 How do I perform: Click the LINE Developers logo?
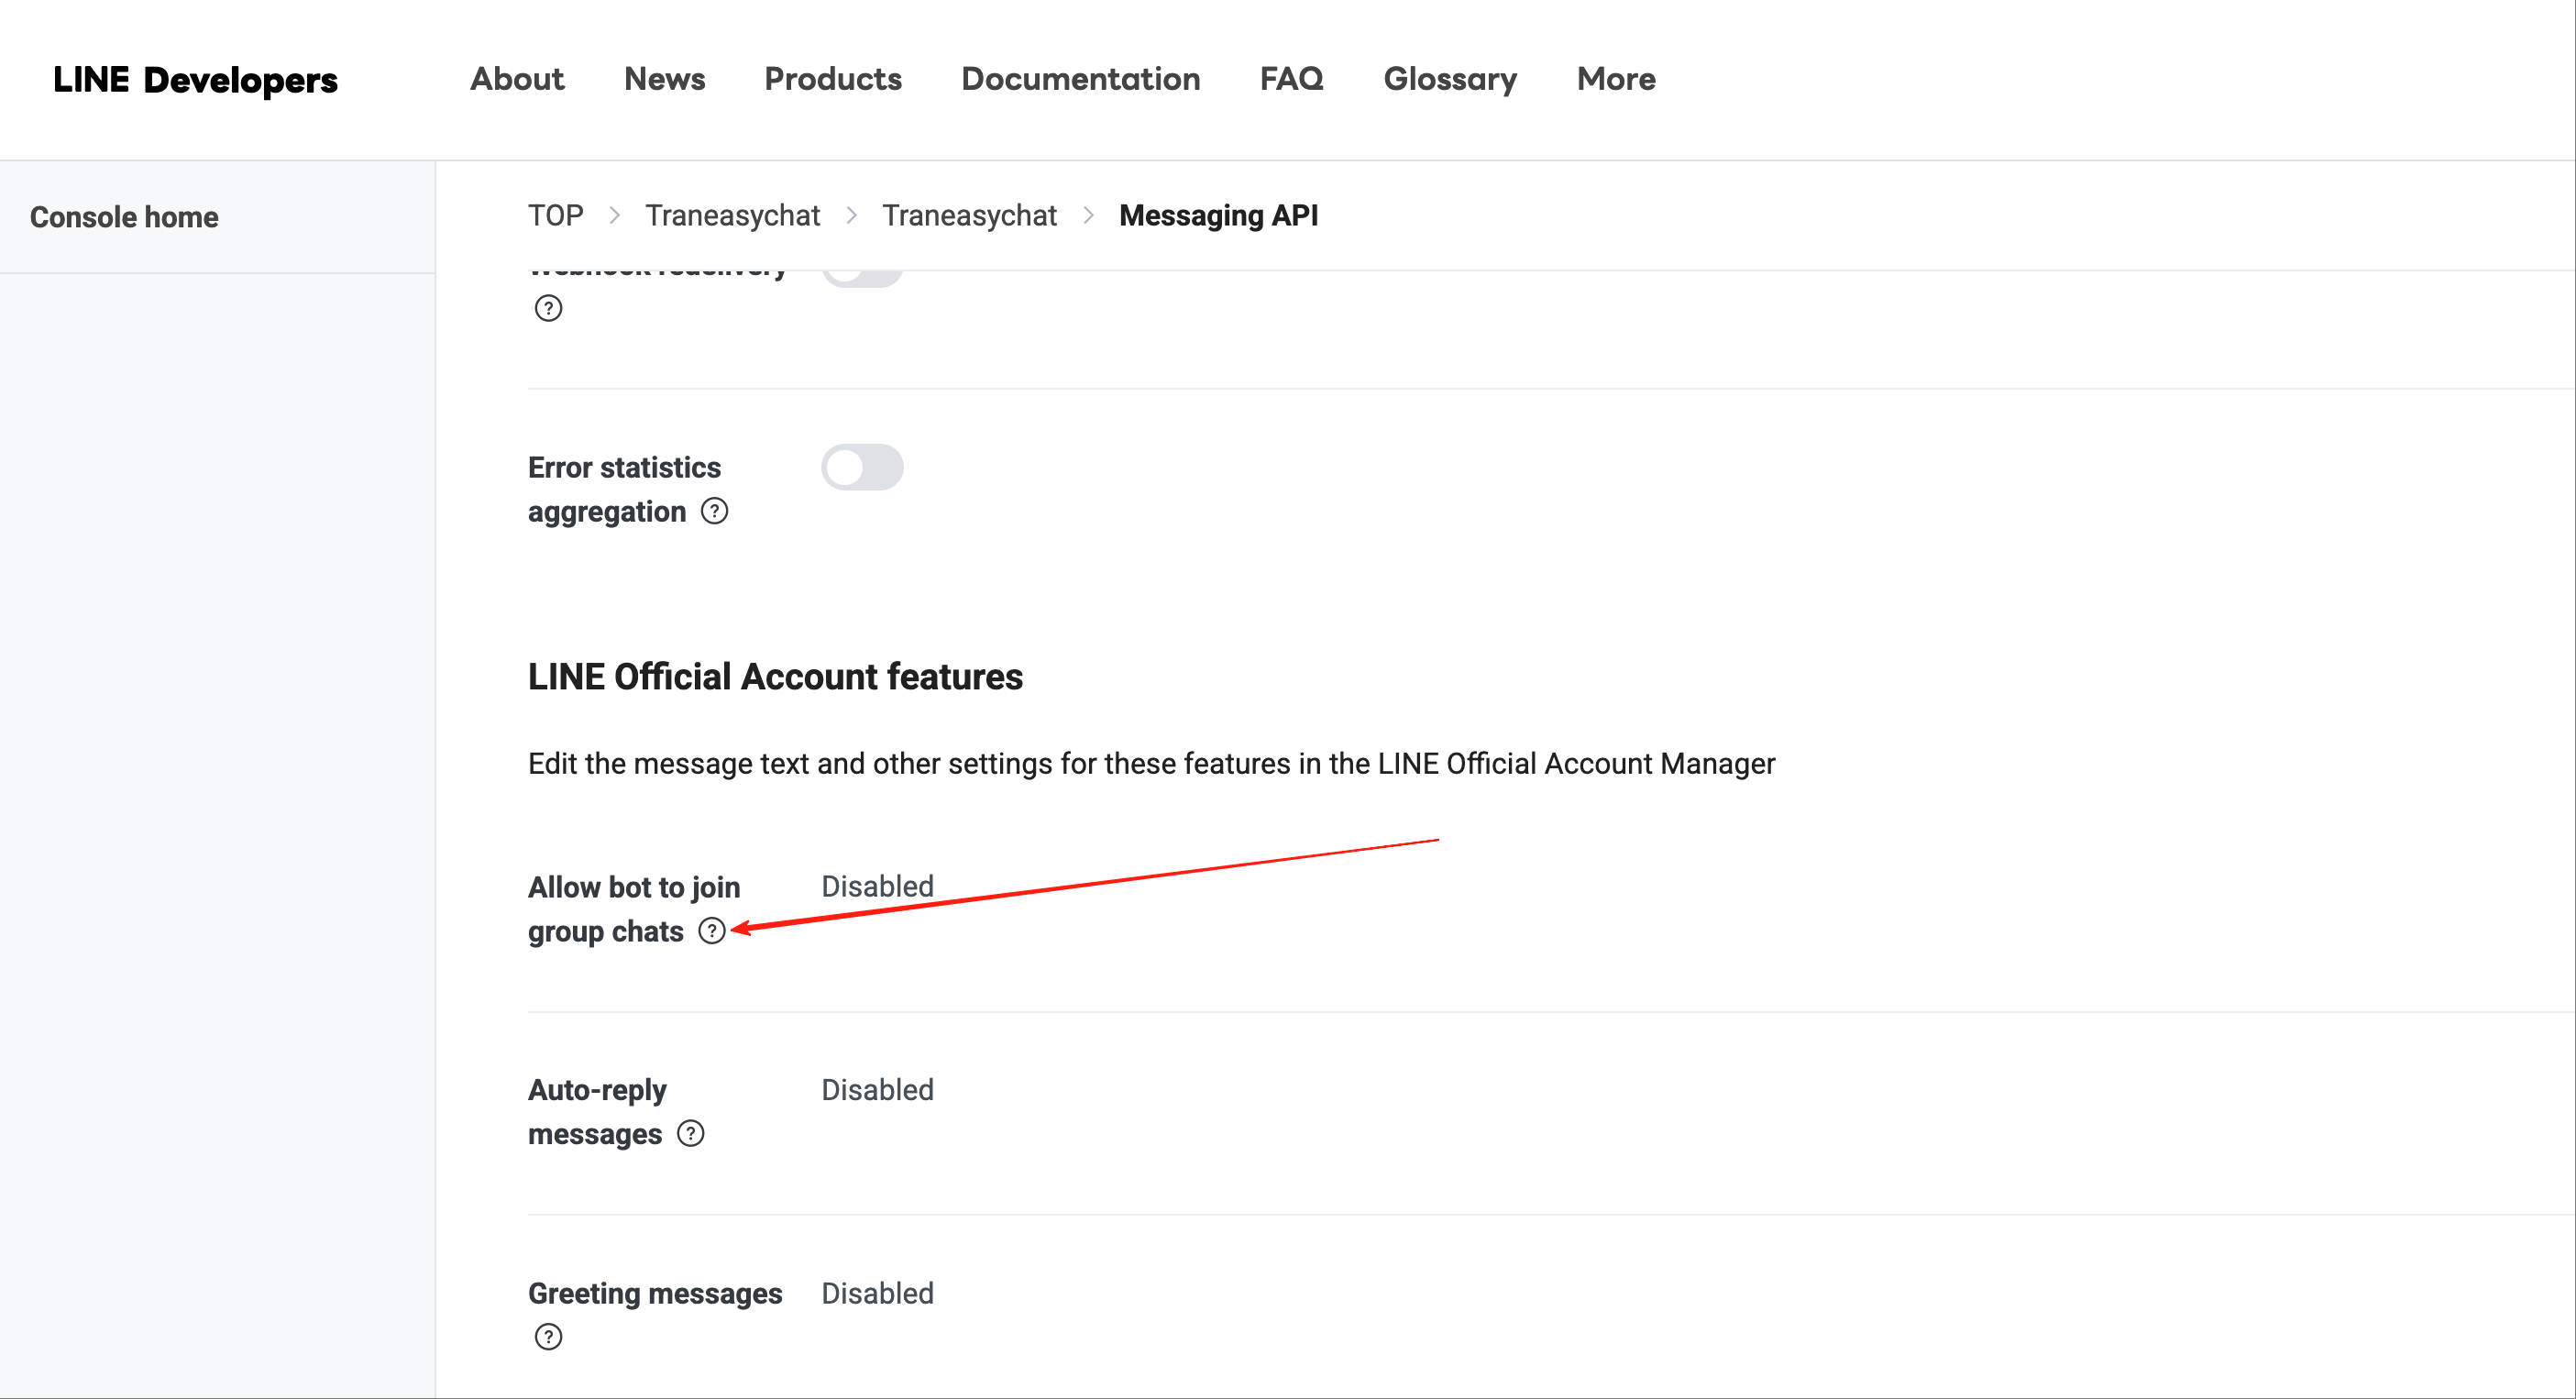coord(195,80)
